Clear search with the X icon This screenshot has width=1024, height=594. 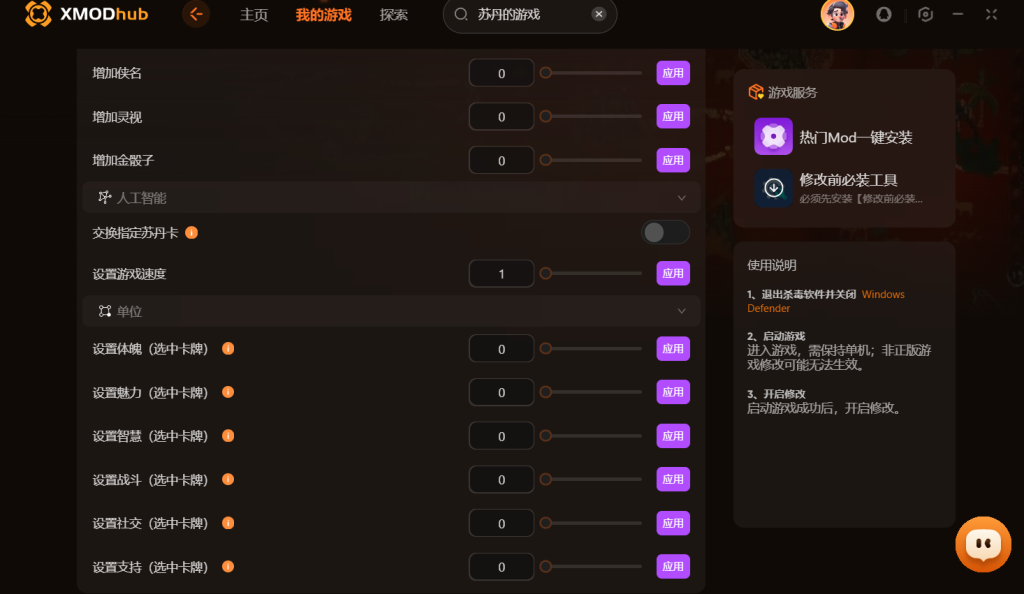click(598, 14)
